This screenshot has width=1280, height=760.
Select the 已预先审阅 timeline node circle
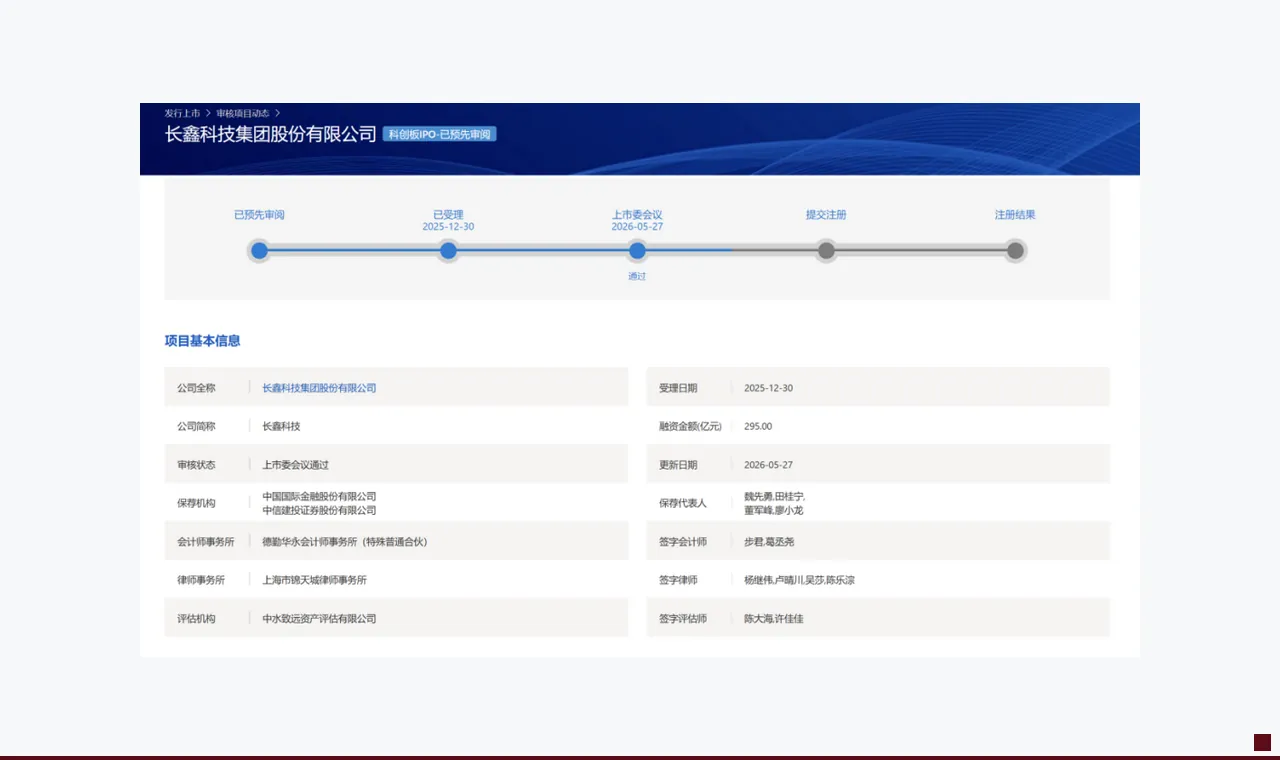tap(259, 251)
